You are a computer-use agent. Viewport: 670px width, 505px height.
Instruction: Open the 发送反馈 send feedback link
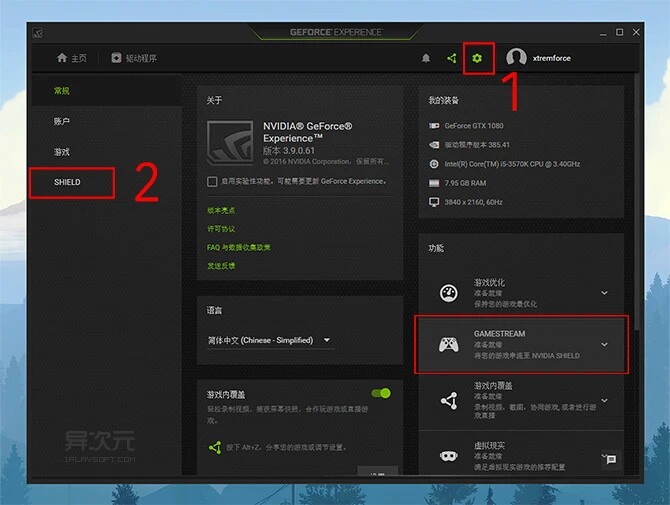221,266
